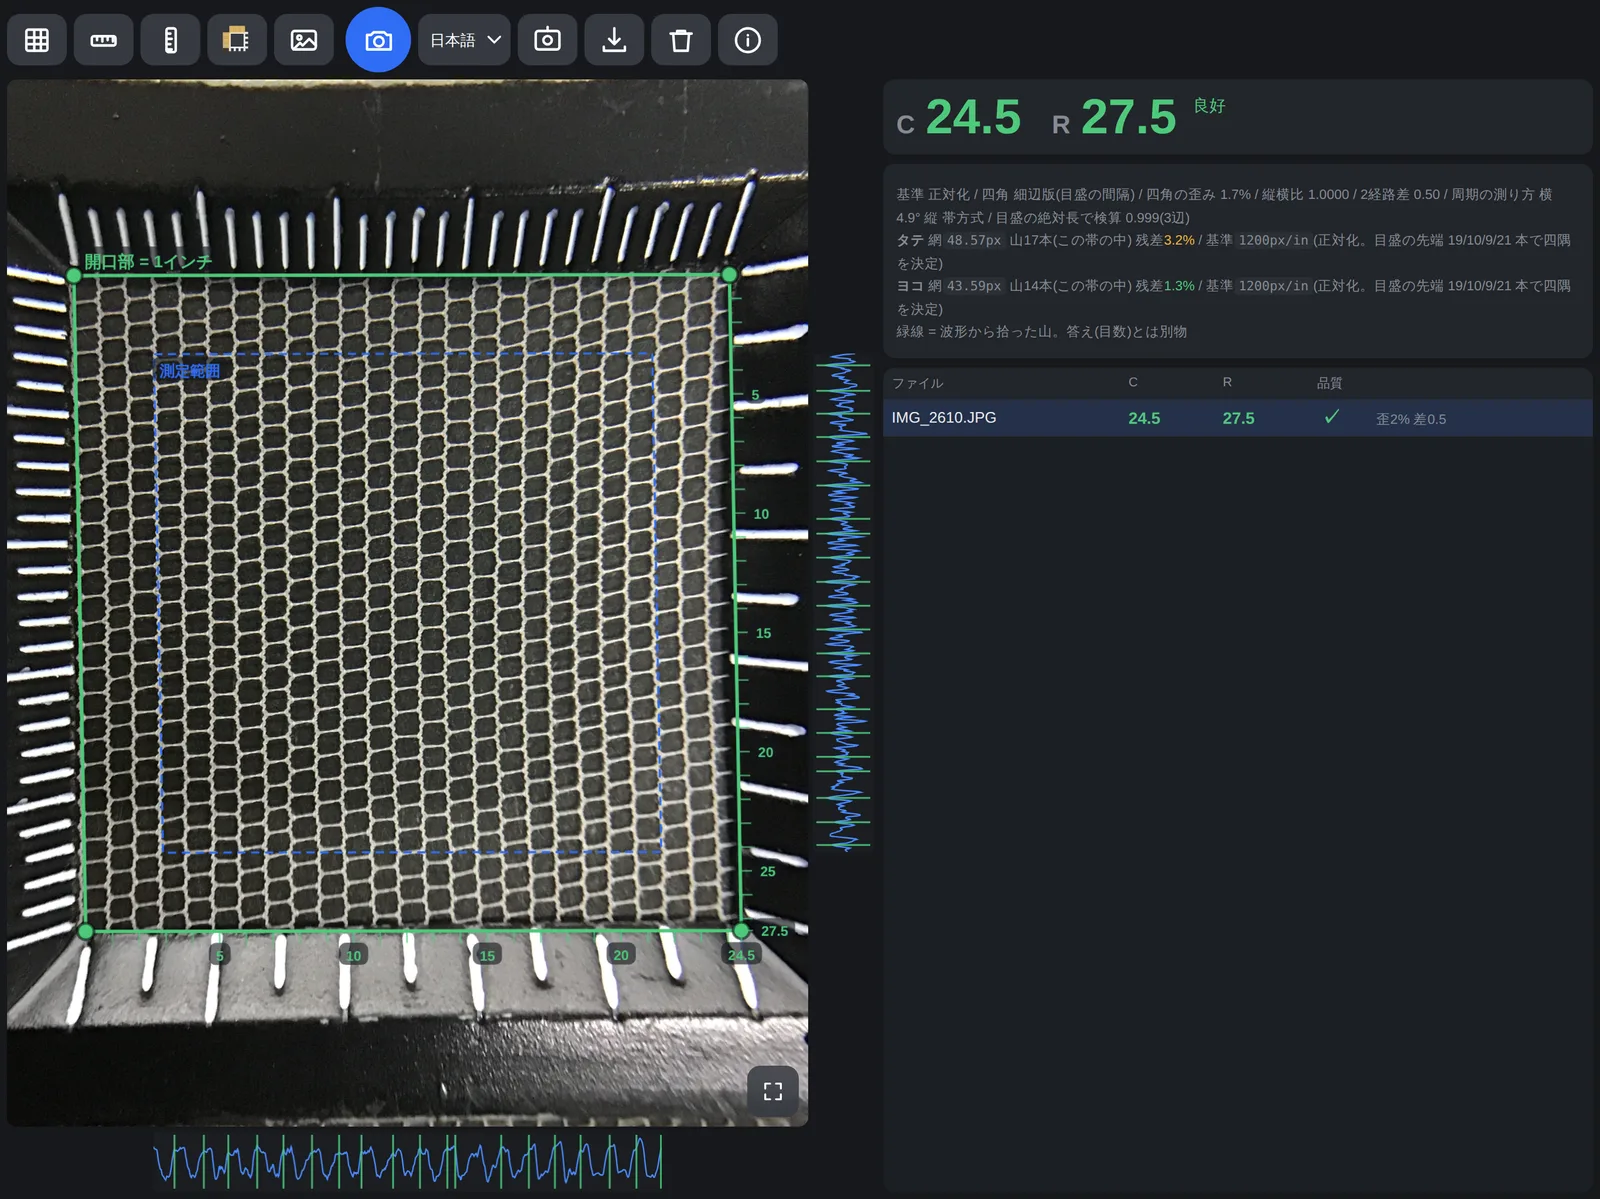1600x1199 pixels.
Task: Click the bottom scale marker 10
Action: point(353,956)
